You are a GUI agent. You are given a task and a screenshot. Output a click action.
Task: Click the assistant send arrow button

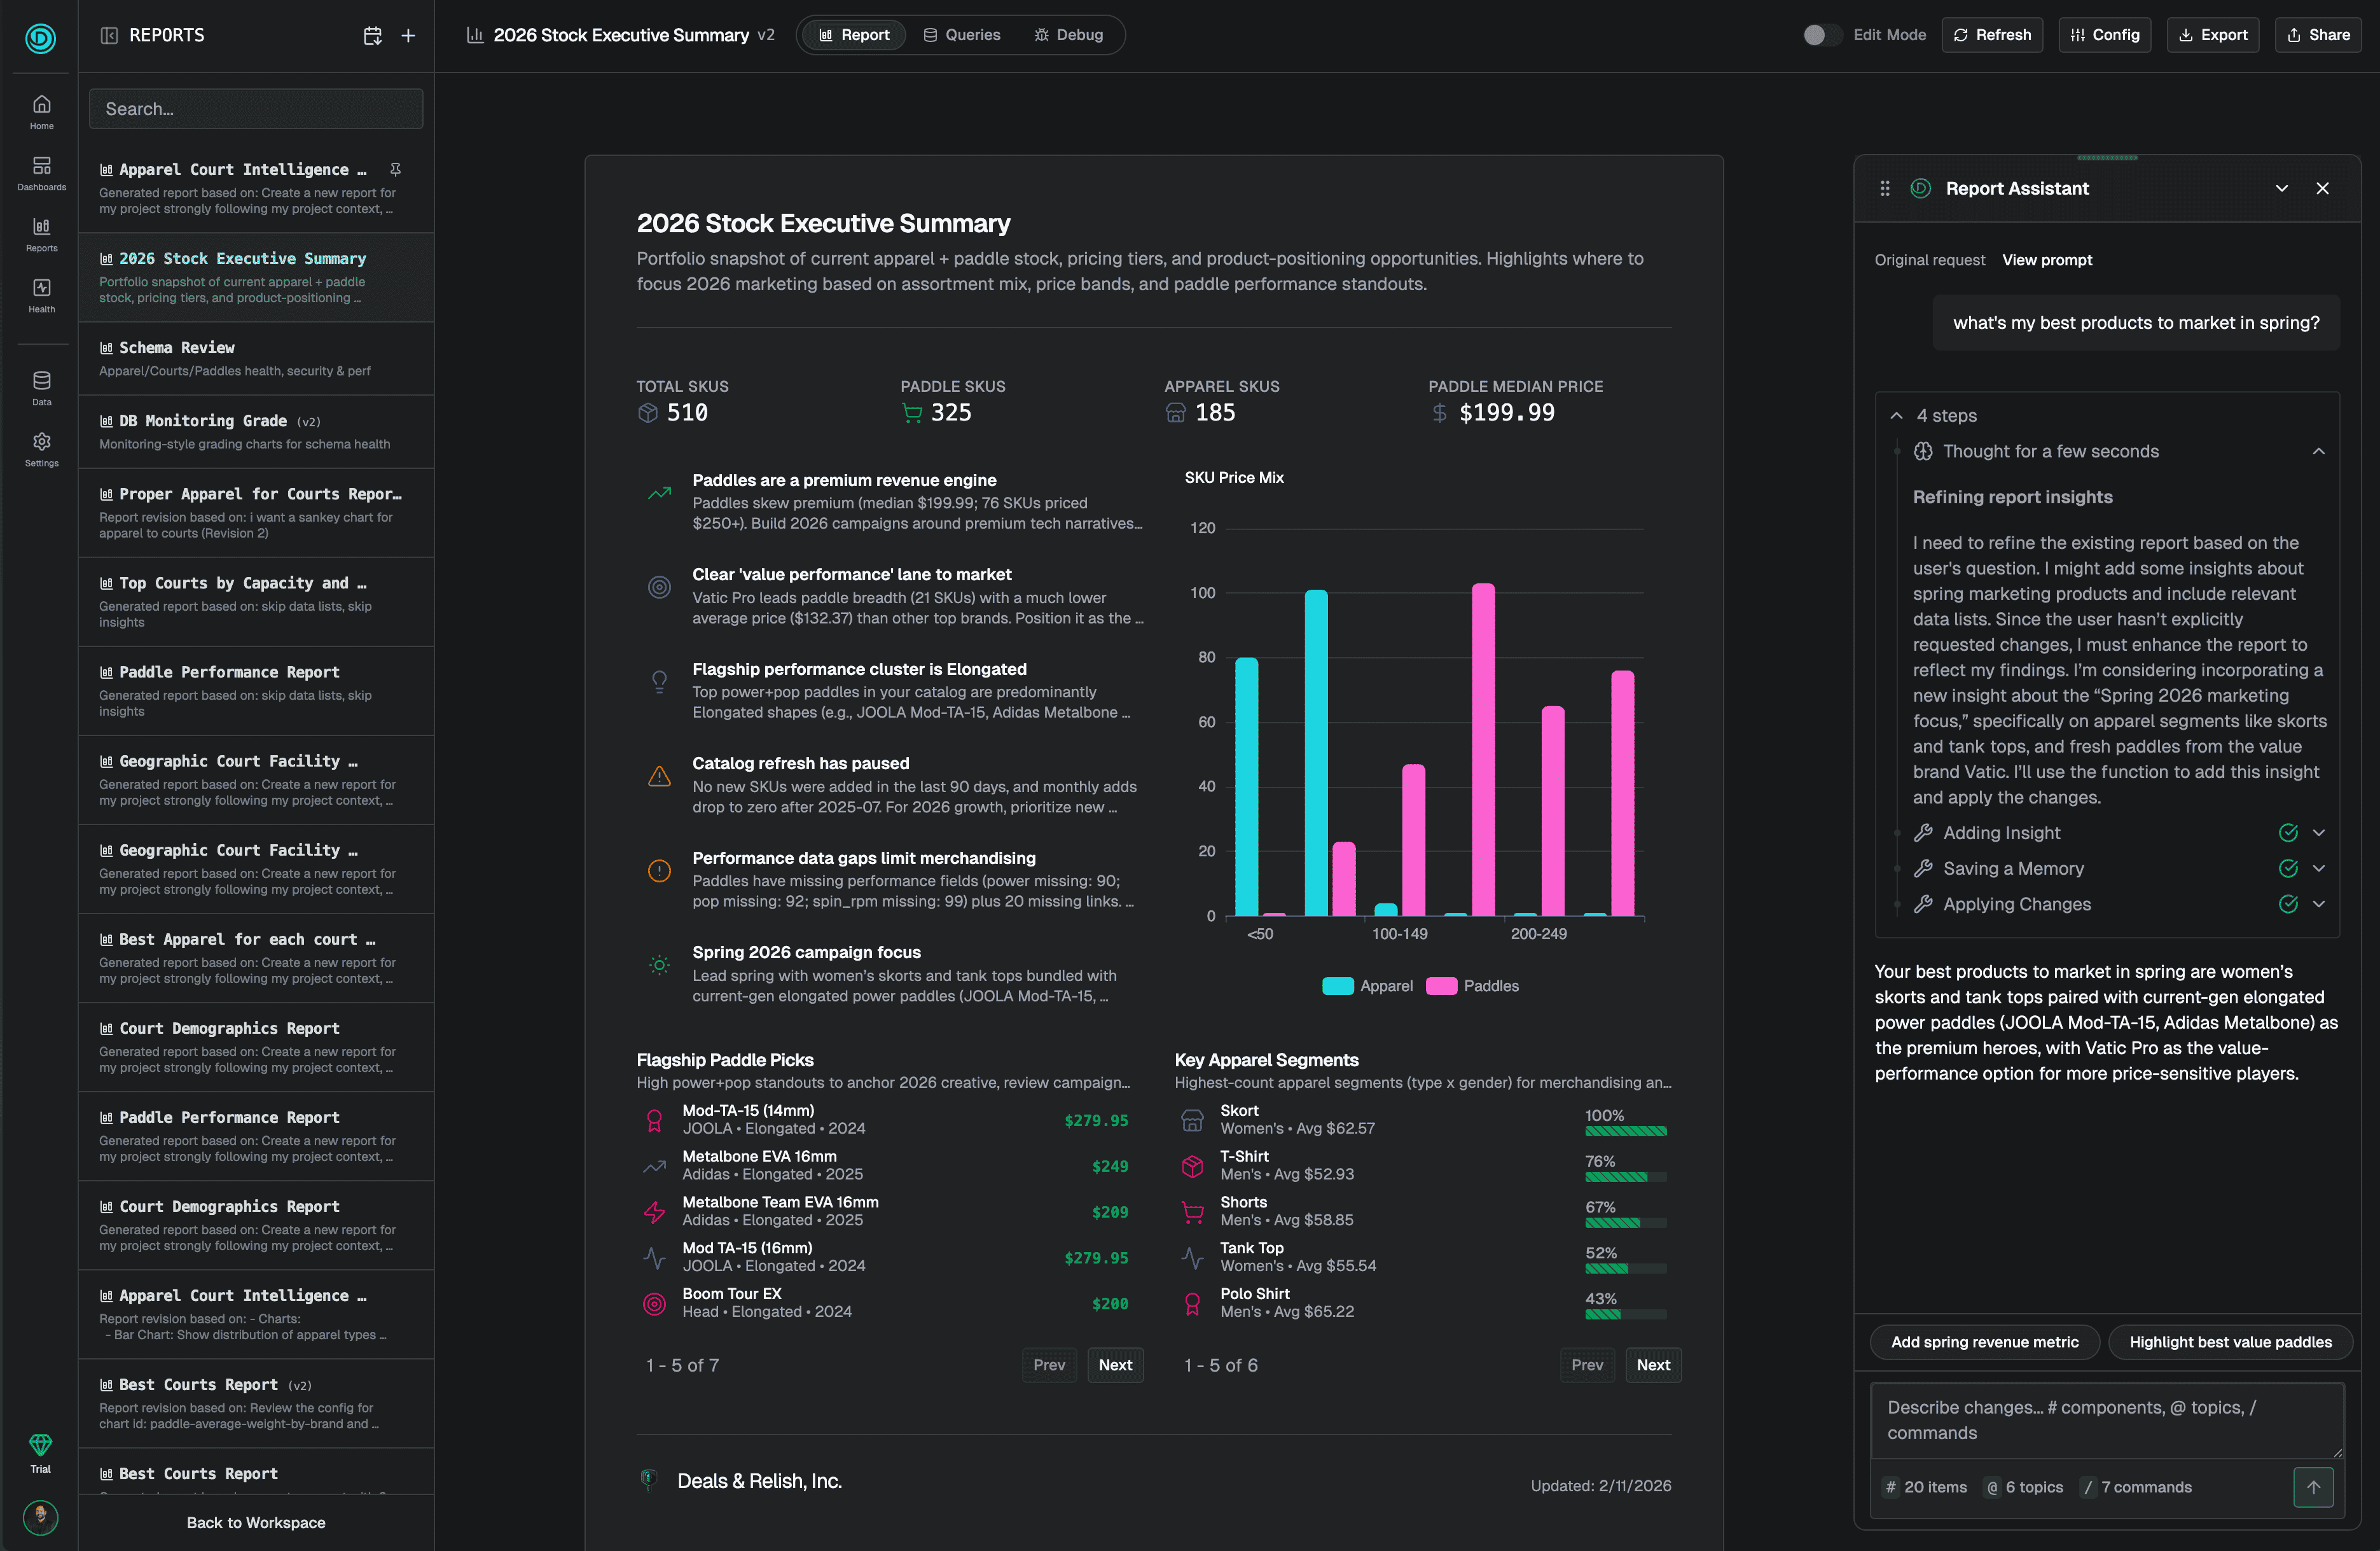(2312, 1487)
